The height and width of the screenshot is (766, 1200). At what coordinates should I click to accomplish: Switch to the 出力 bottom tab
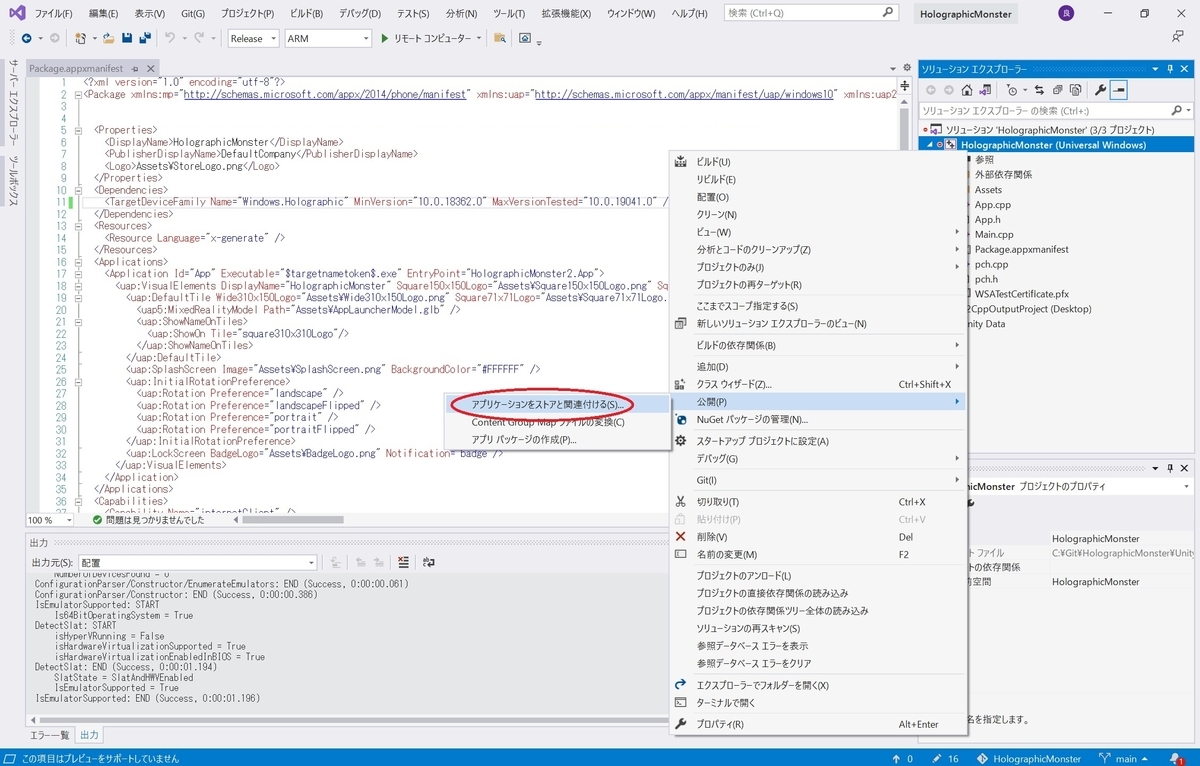tap(90, 735)
